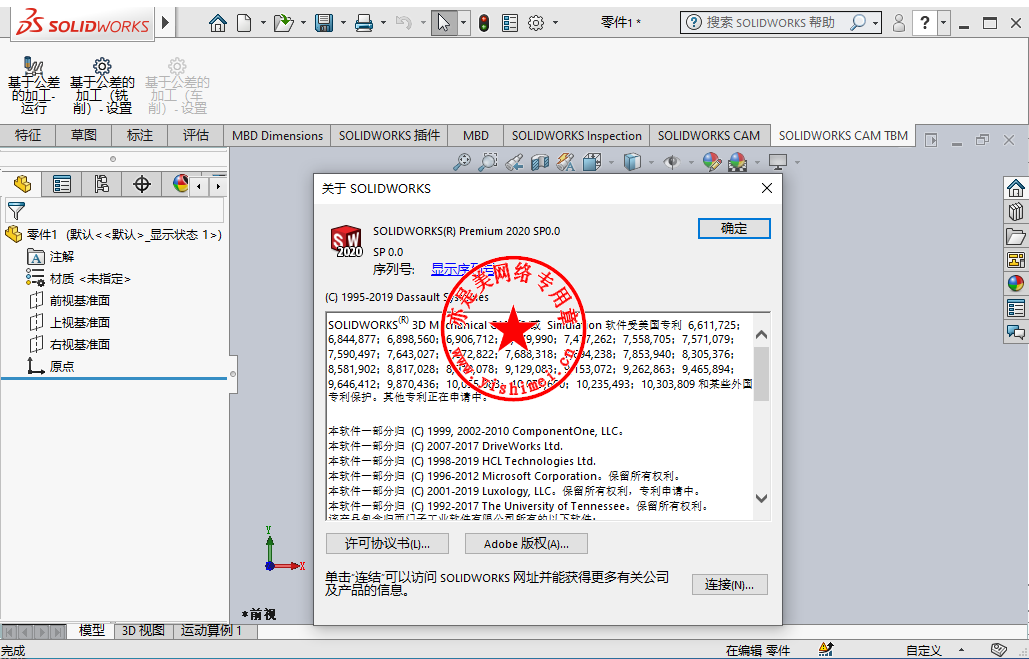Toggle the Hide/Show Items eye icon
Image resolution: width=1029 pixels, height=659 pixels.
(672, 161)
